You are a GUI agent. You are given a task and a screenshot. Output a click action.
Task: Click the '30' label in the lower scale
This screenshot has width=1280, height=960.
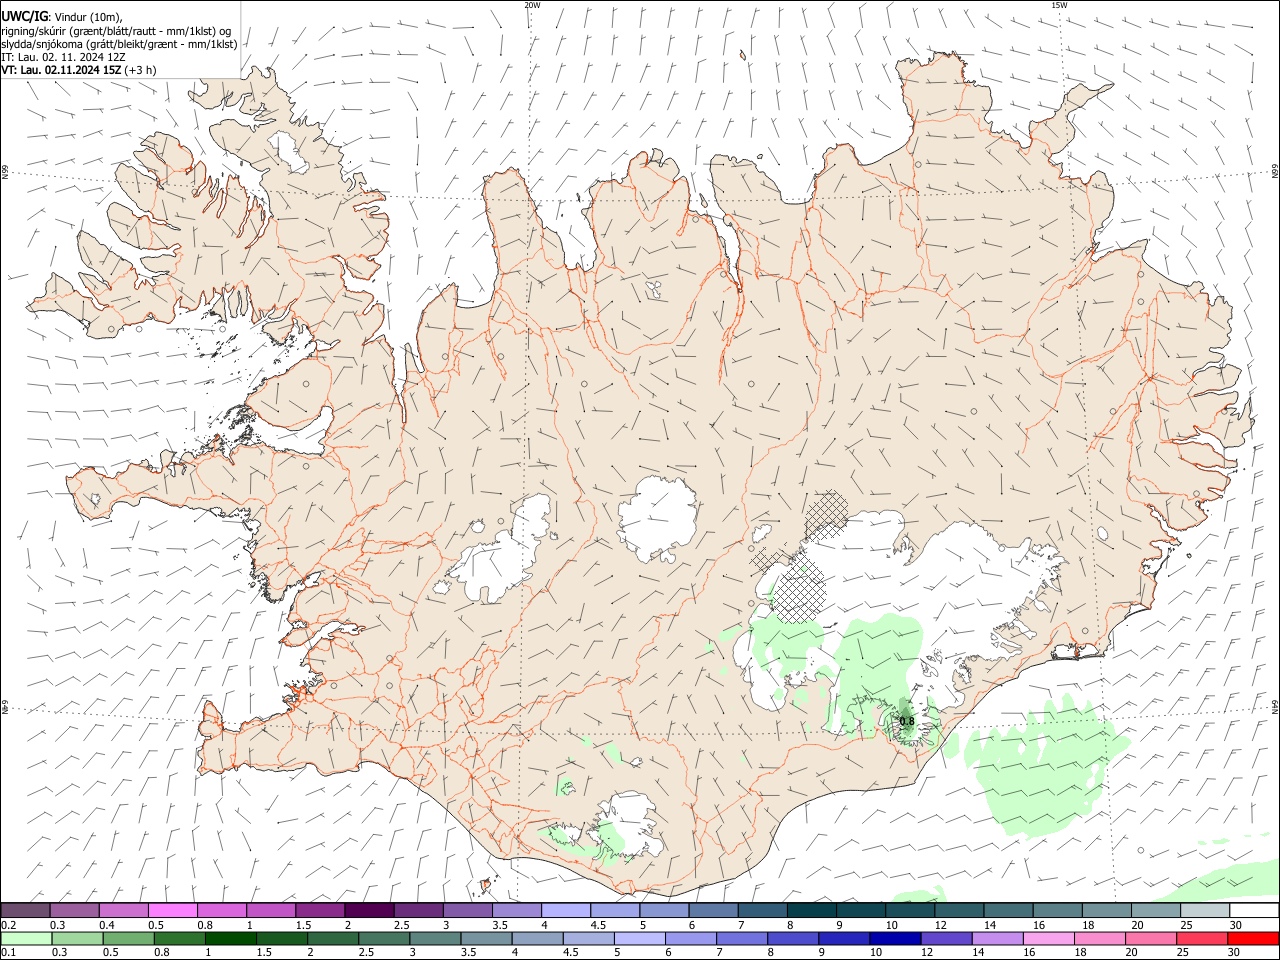(x=1234, y=953)
